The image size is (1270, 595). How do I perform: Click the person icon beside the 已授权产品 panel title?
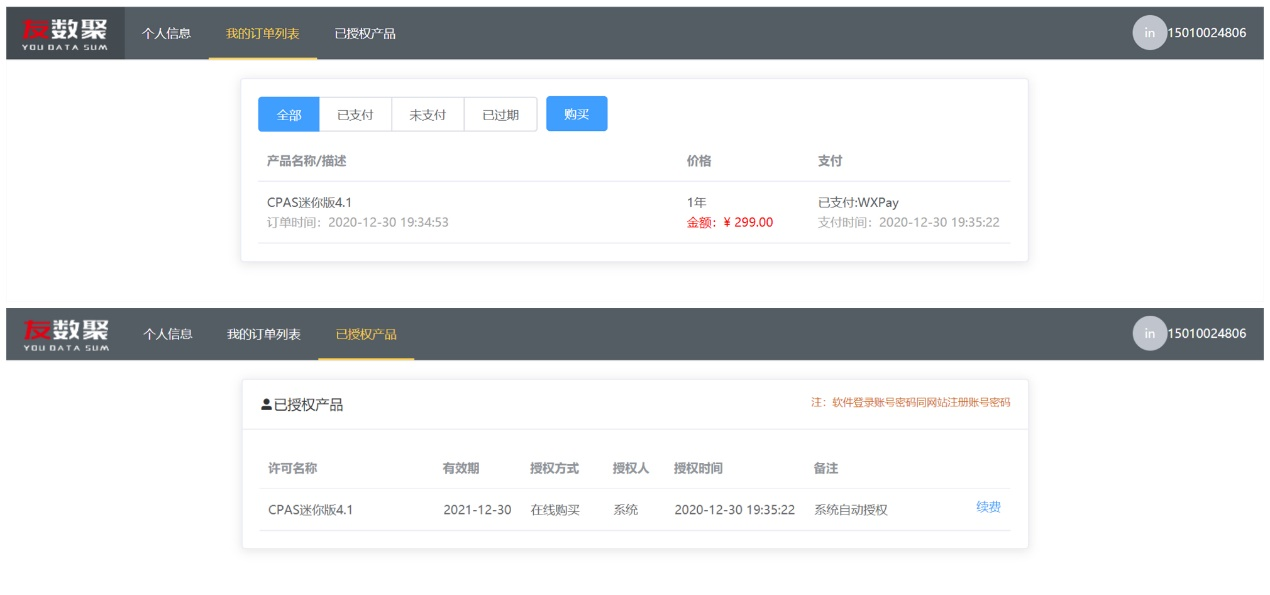click(x=266, y=405)
